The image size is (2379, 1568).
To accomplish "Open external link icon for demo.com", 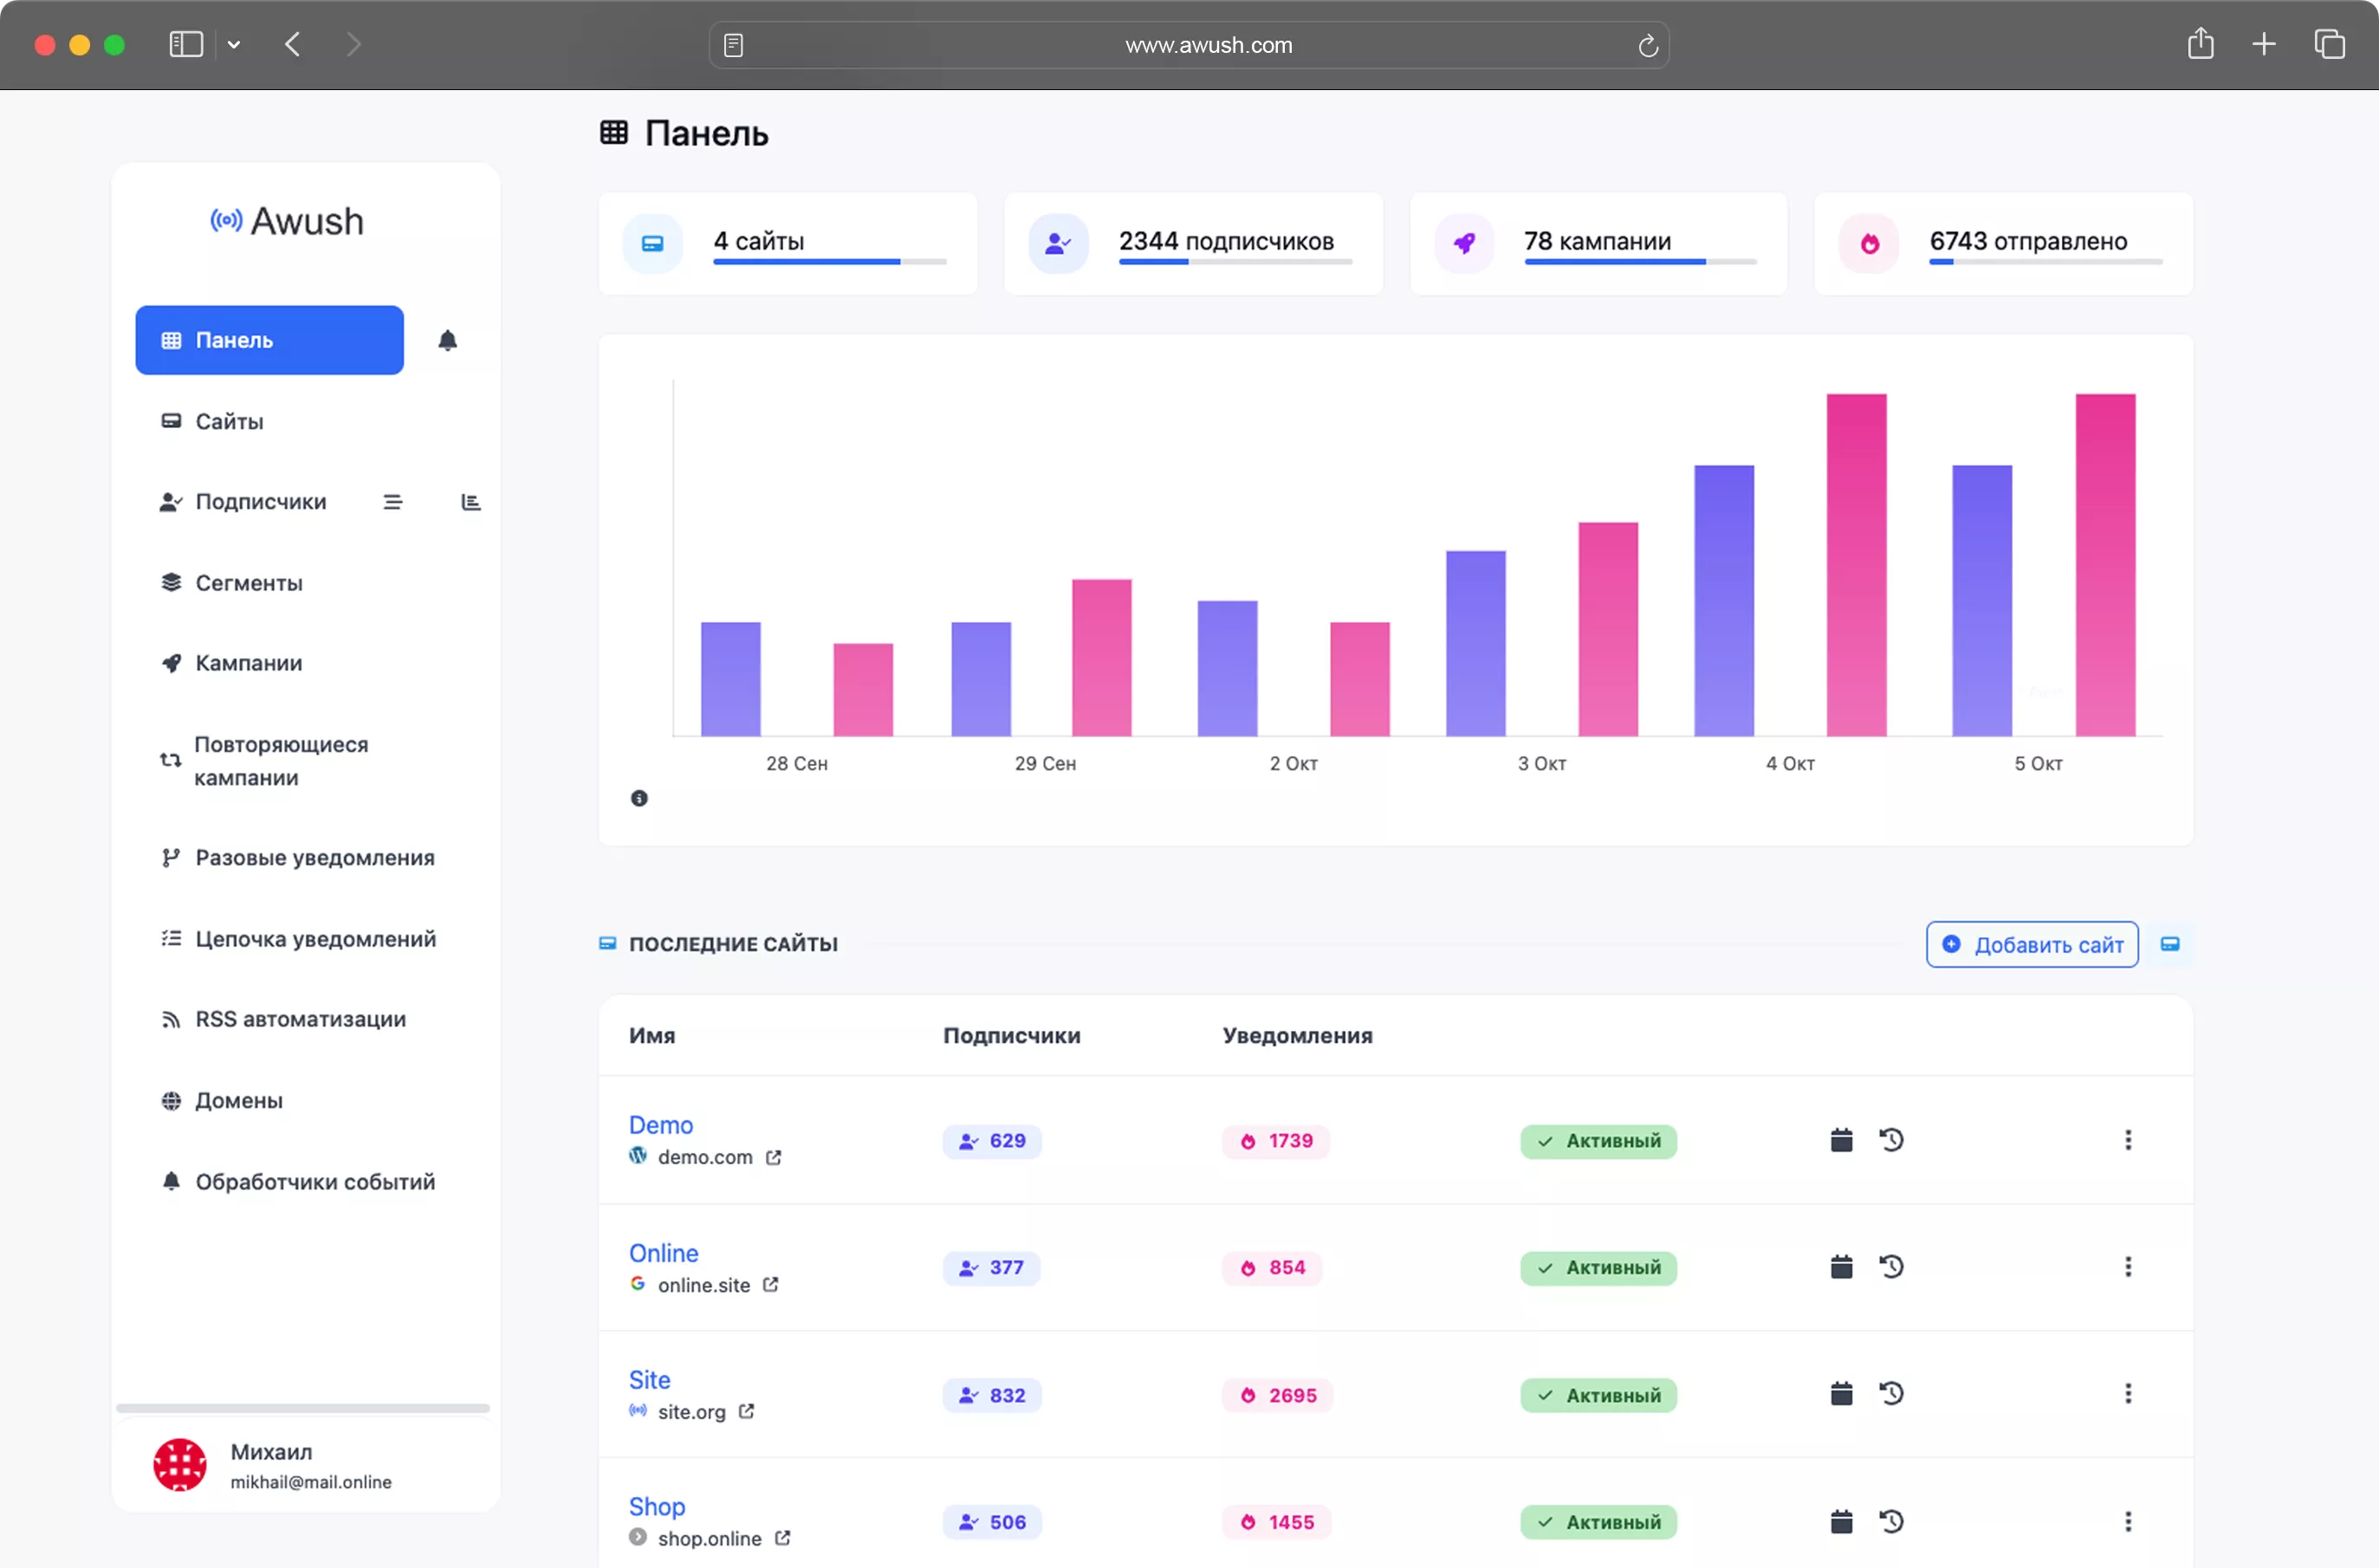I will (x=773, y=1157).
